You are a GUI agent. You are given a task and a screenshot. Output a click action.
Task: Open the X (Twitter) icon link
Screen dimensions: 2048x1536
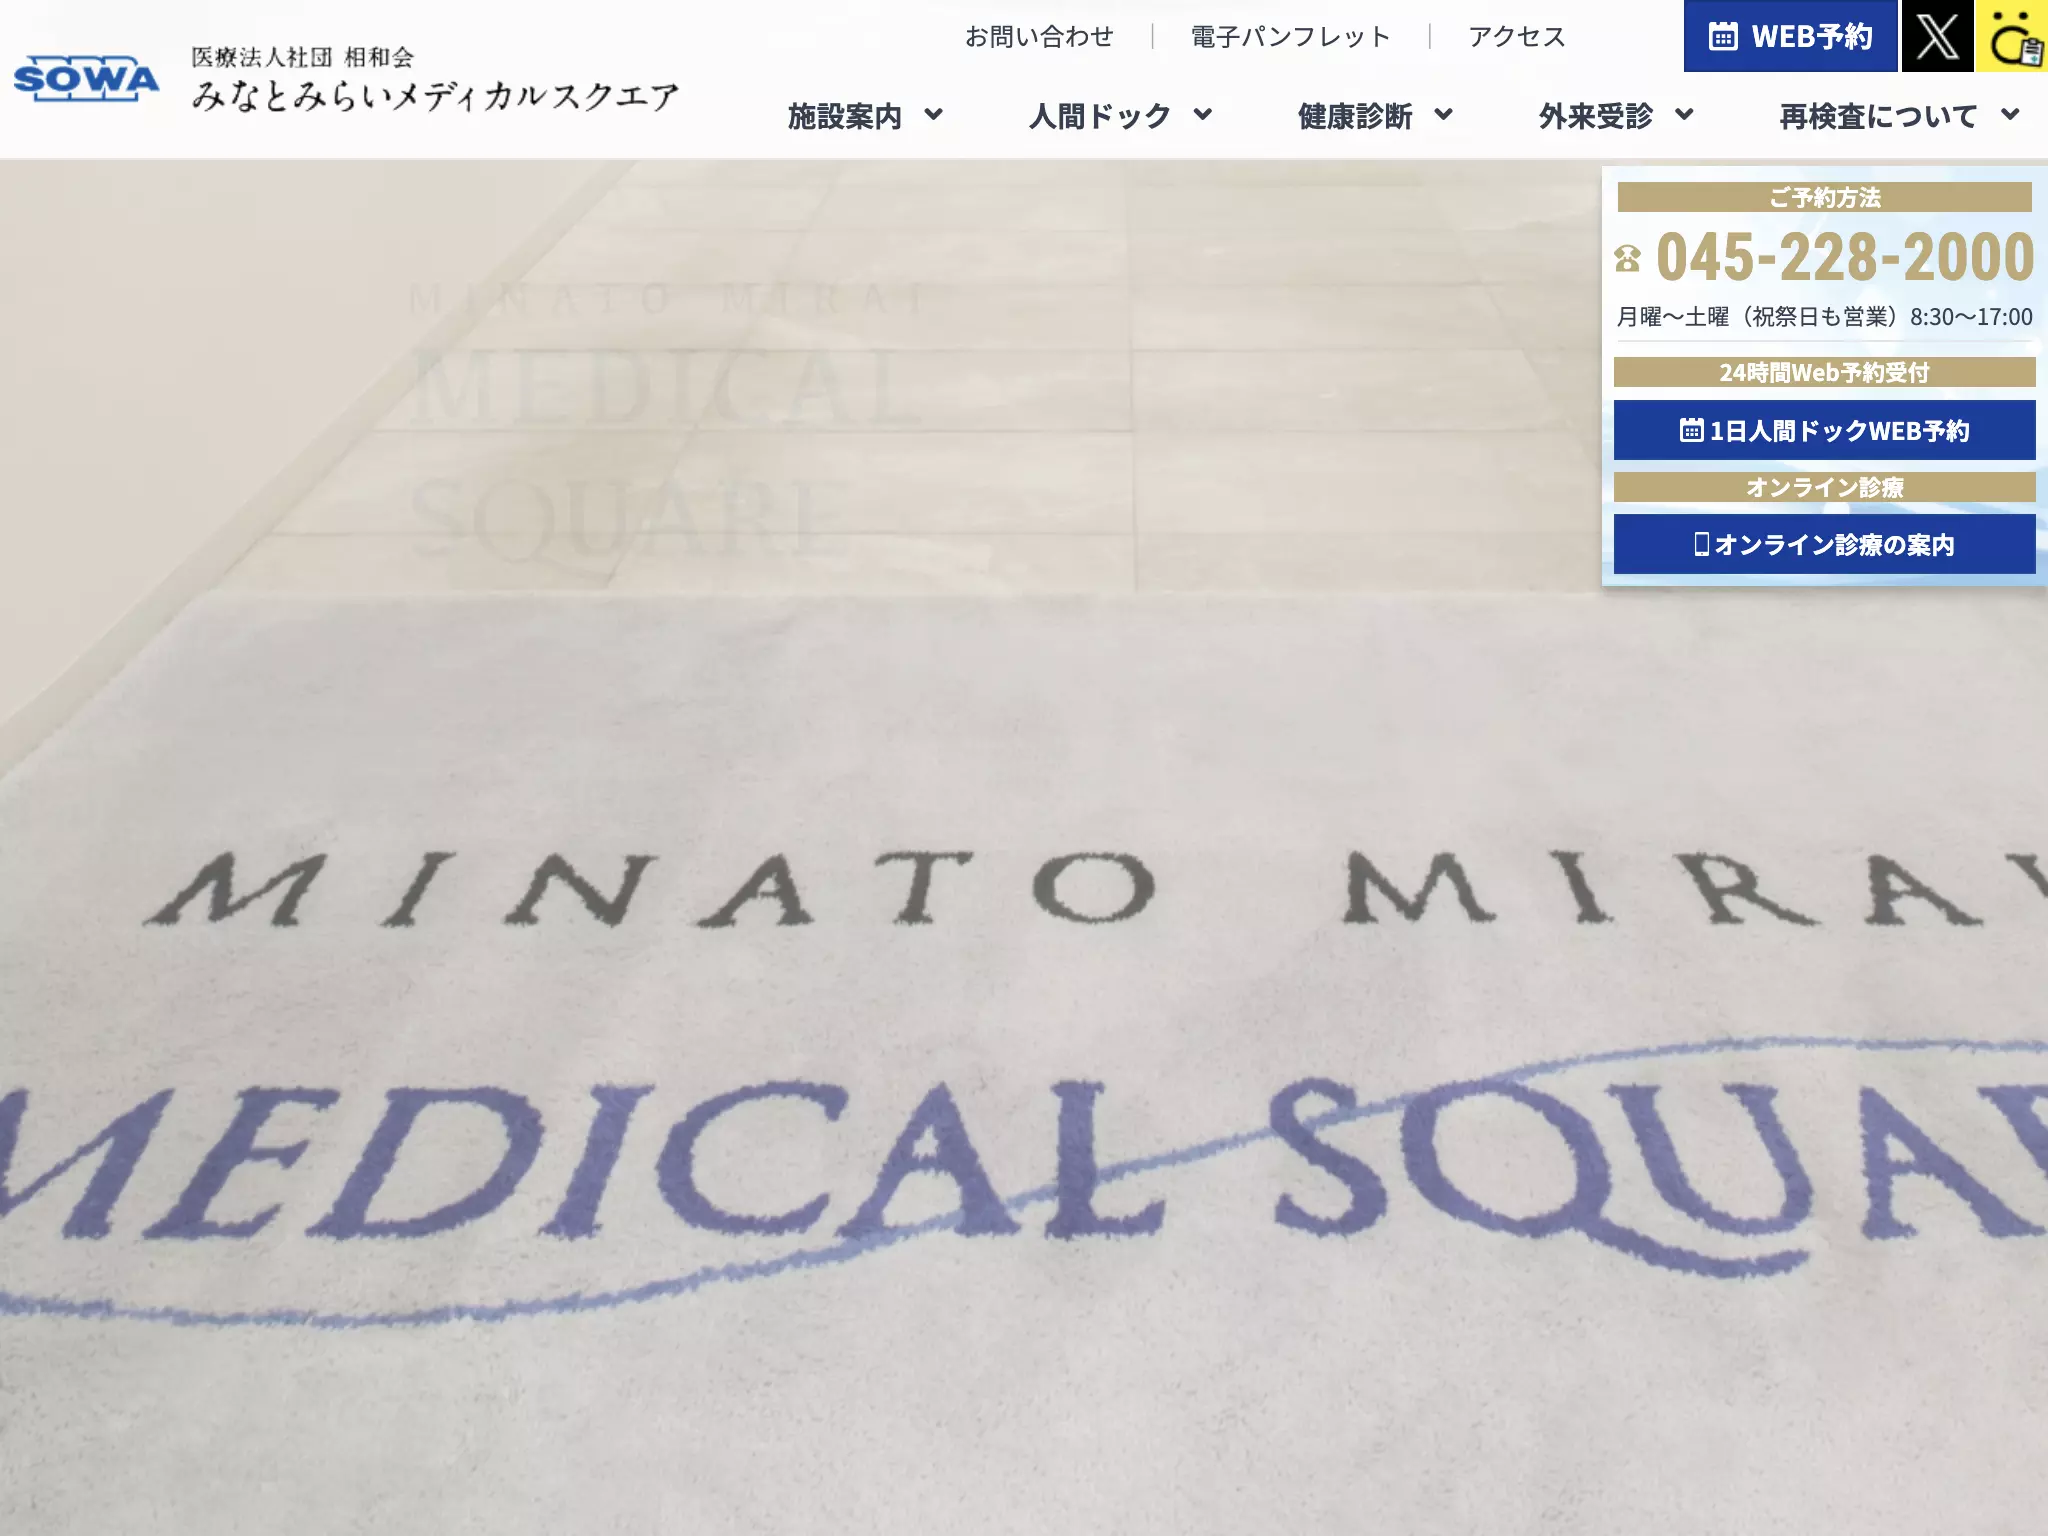(1937, 36)
